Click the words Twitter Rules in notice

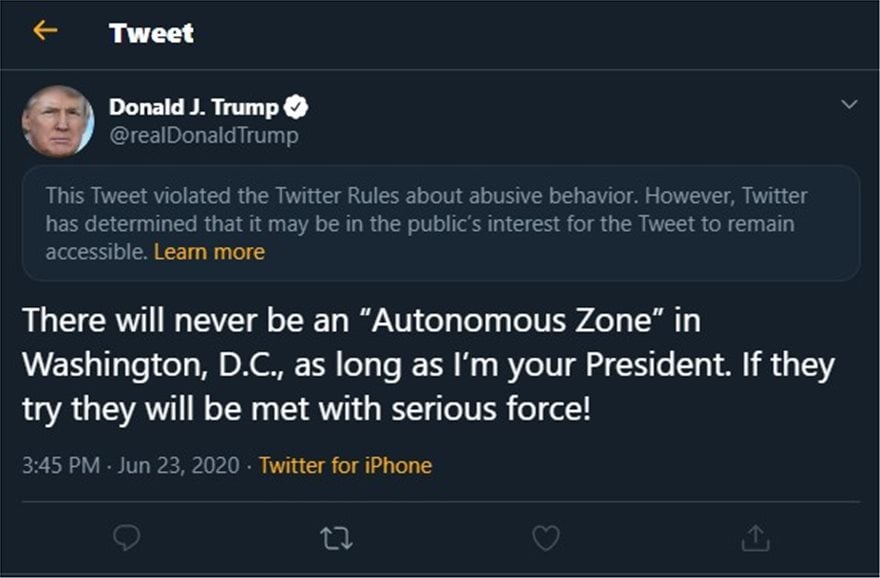[319, 196]
